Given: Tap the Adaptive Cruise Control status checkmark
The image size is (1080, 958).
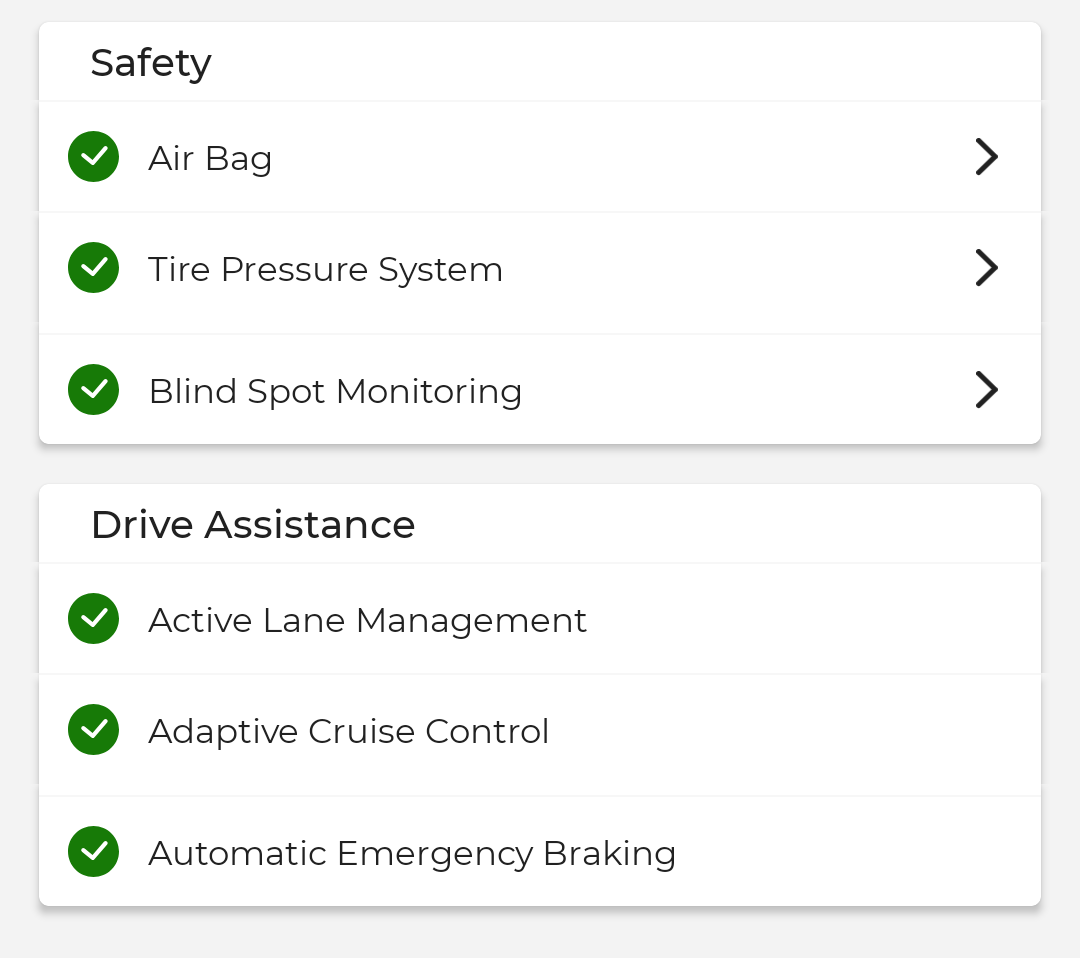Looking at the screenshot, I should click(x=94, y=730).
